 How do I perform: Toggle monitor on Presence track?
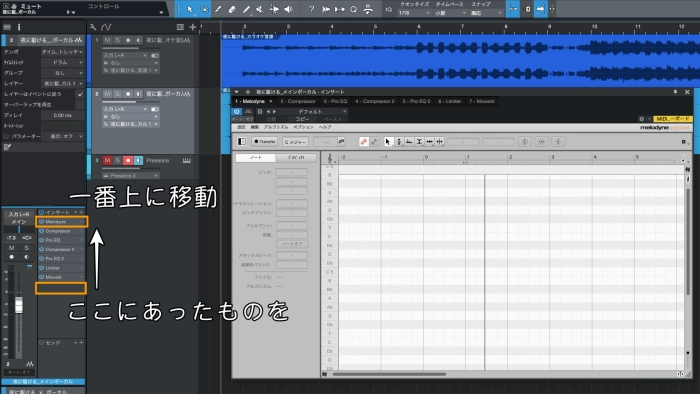(138, 160)
